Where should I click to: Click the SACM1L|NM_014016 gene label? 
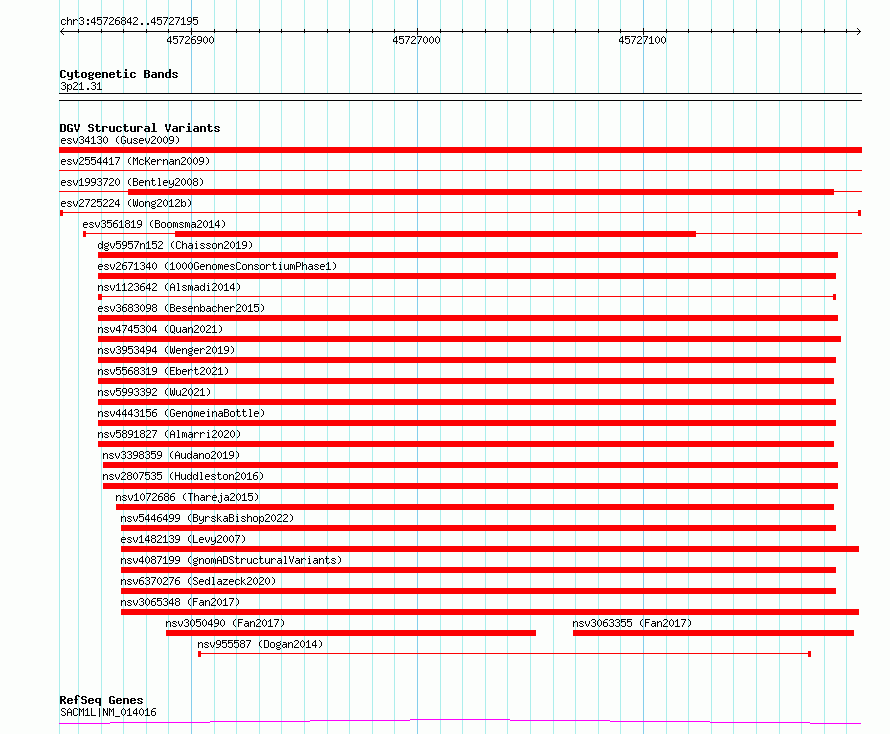[x=108, y=712]
